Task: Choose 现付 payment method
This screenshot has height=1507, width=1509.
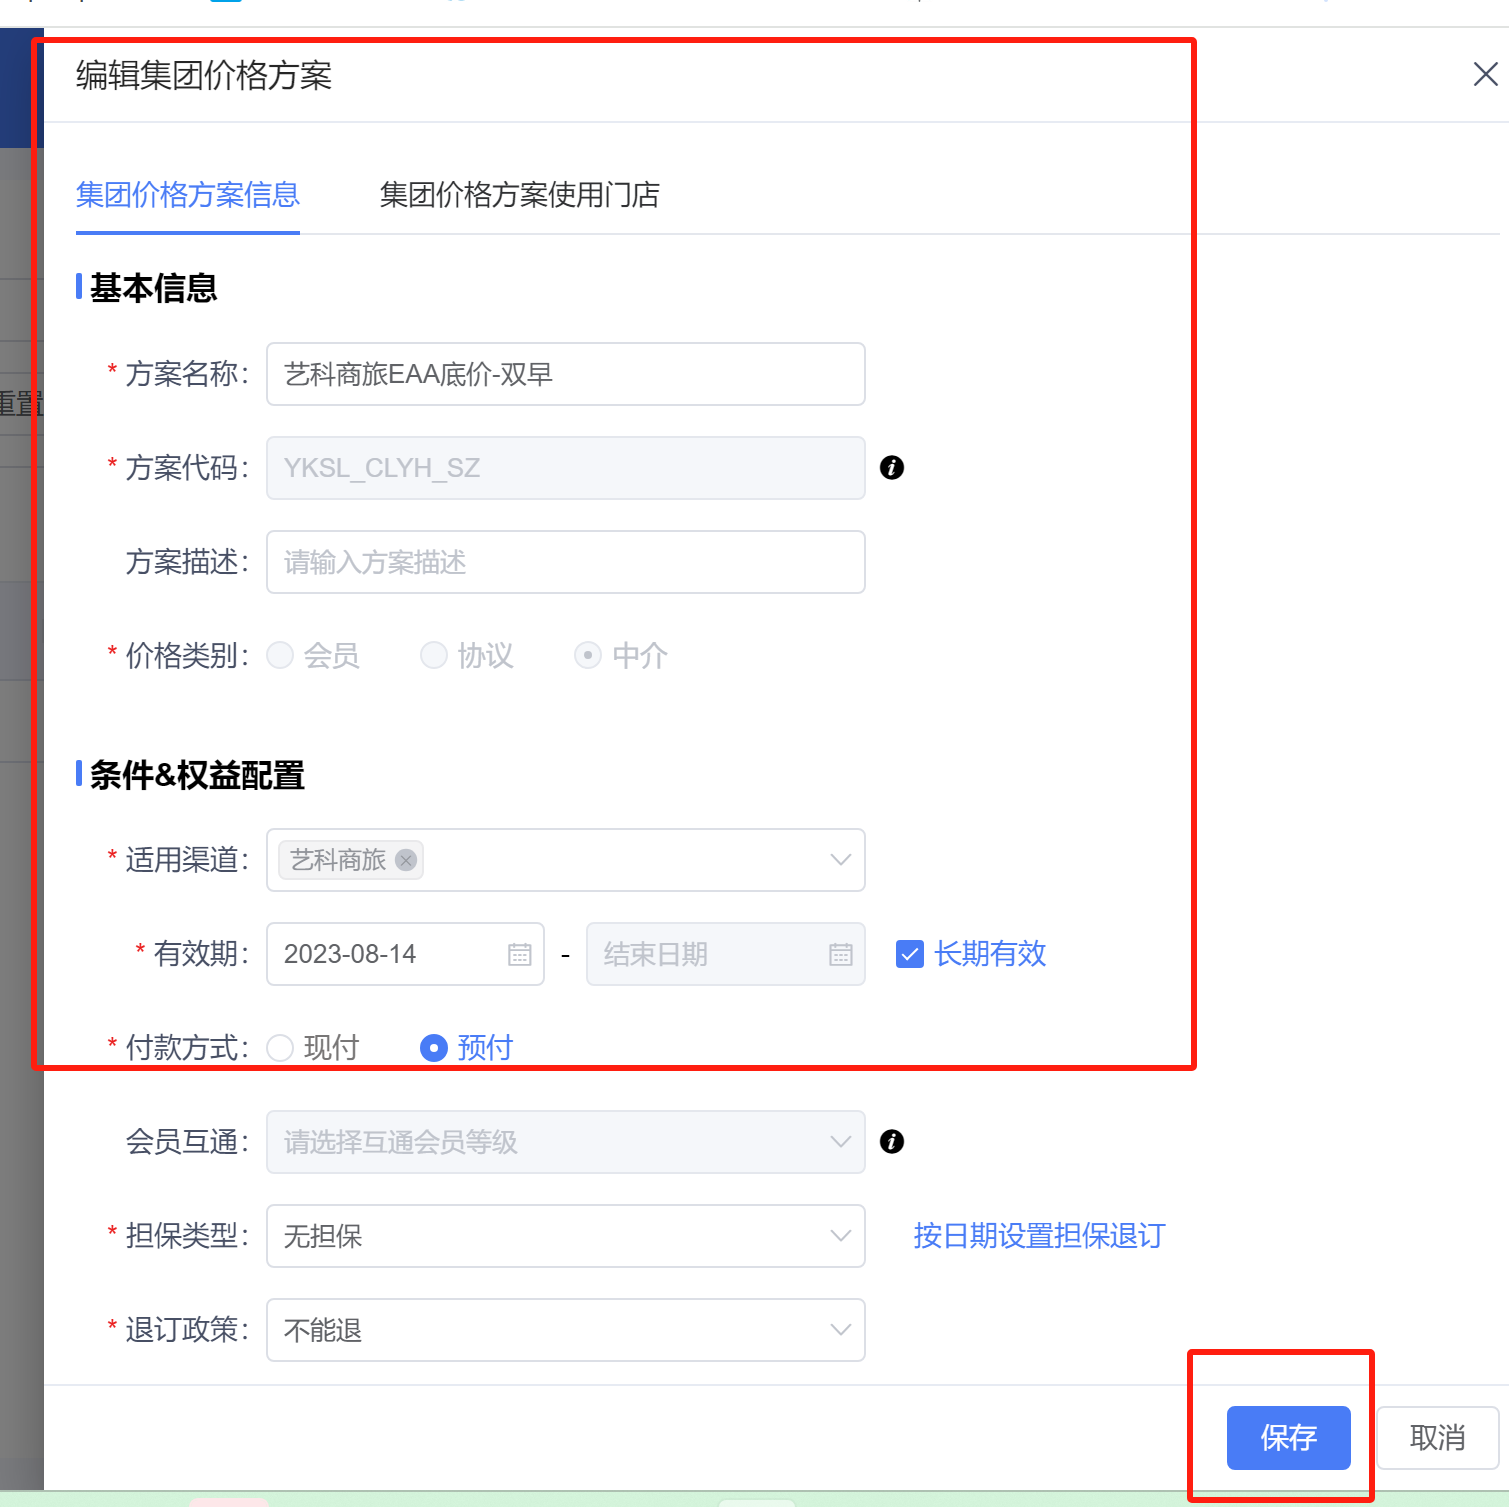Action: coord(280,1047)
